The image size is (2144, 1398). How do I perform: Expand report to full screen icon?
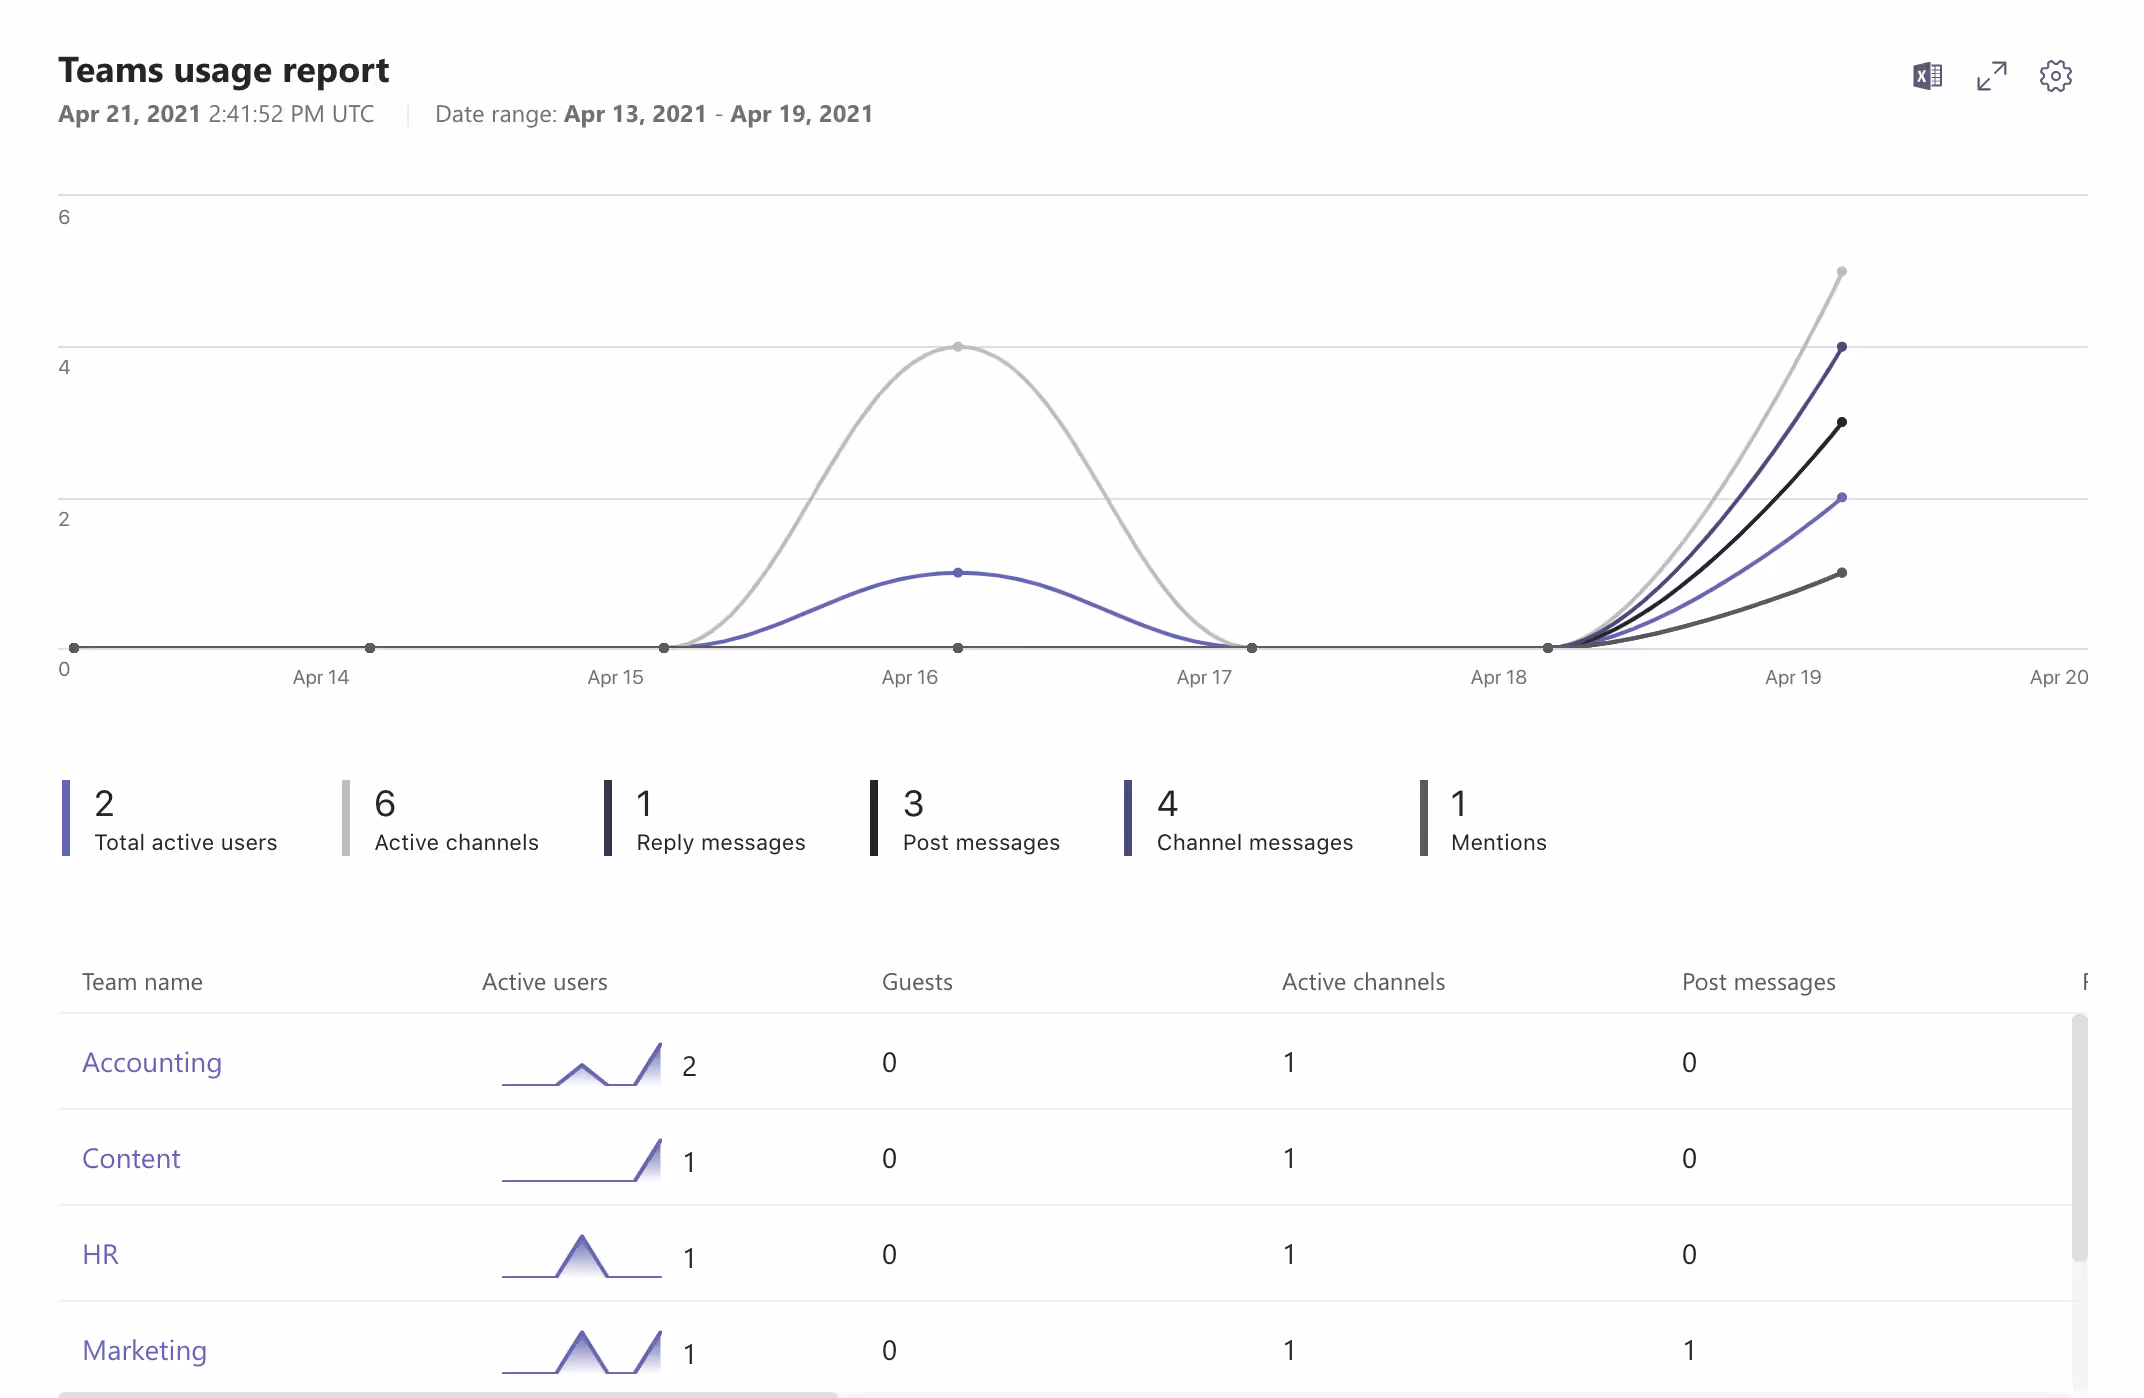click(x=1991, y=76)
